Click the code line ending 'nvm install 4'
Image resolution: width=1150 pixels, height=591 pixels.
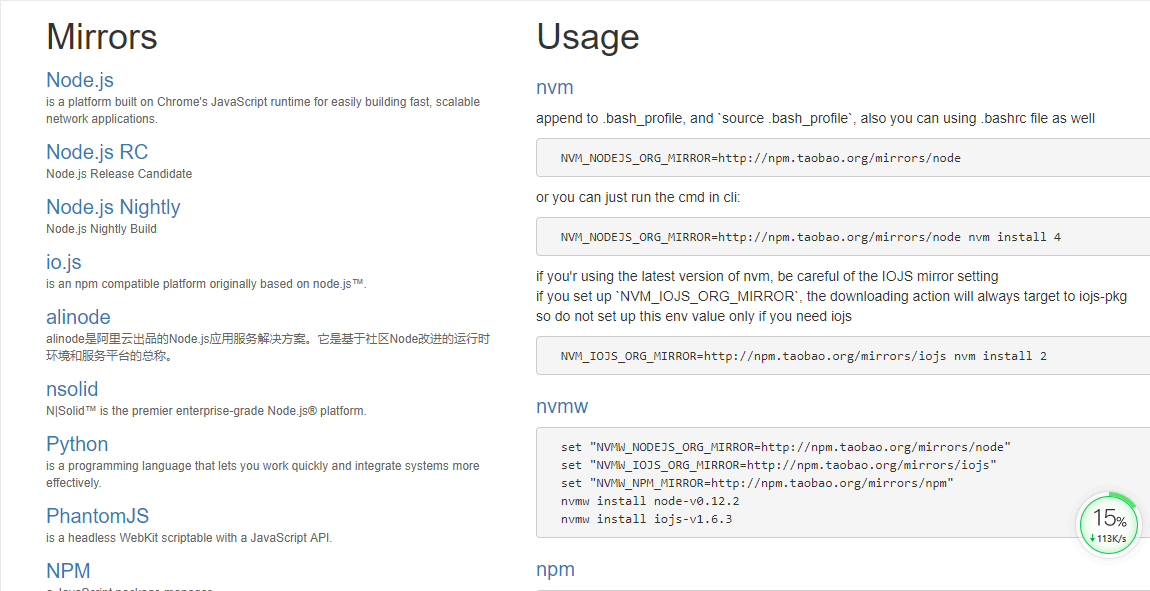810,237
